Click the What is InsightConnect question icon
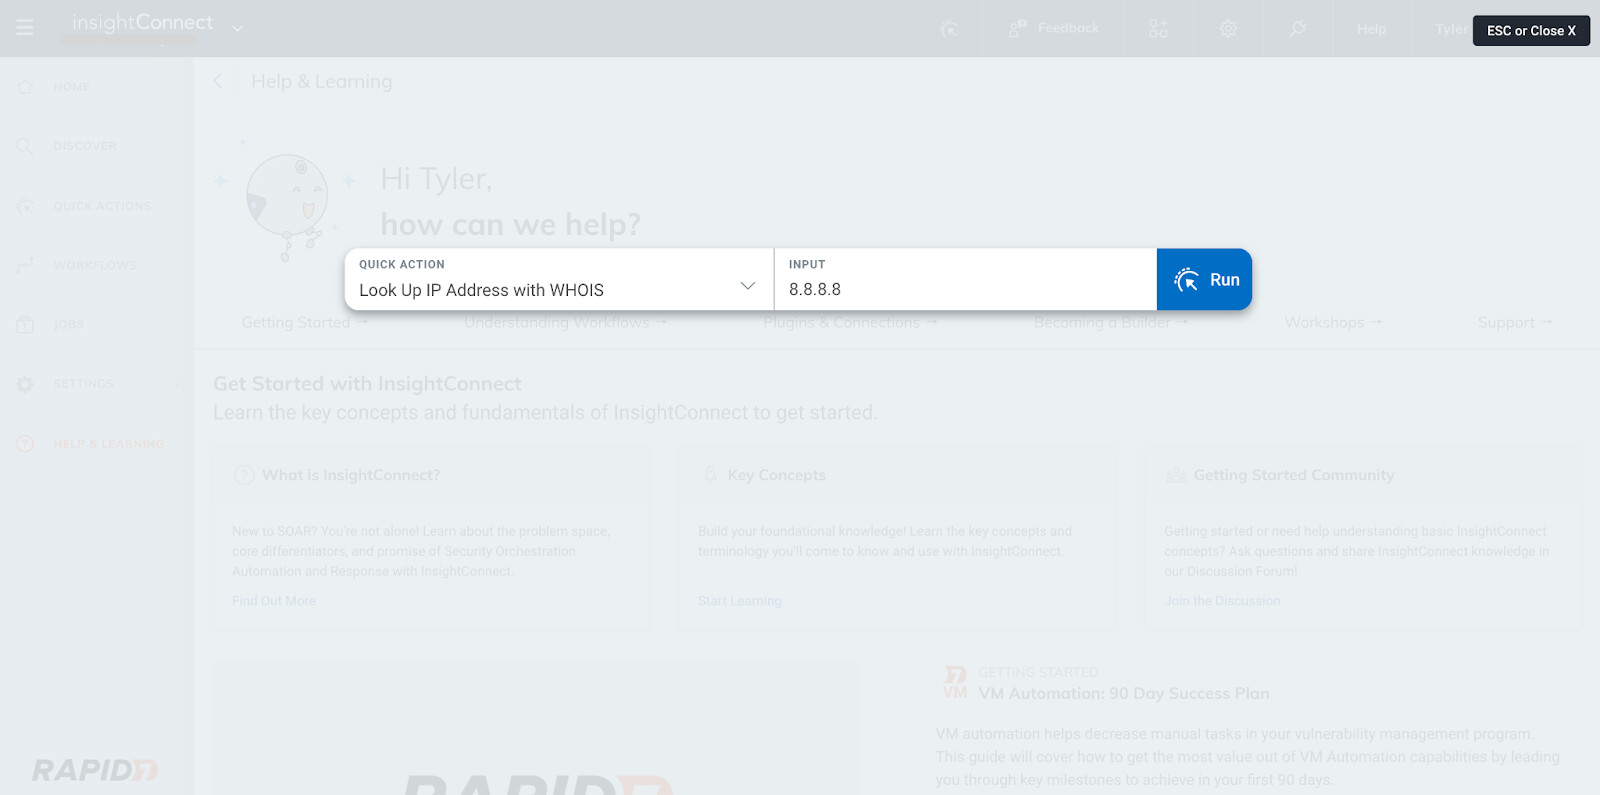The height and width of the screenshot is (795, 1600). 244,475
